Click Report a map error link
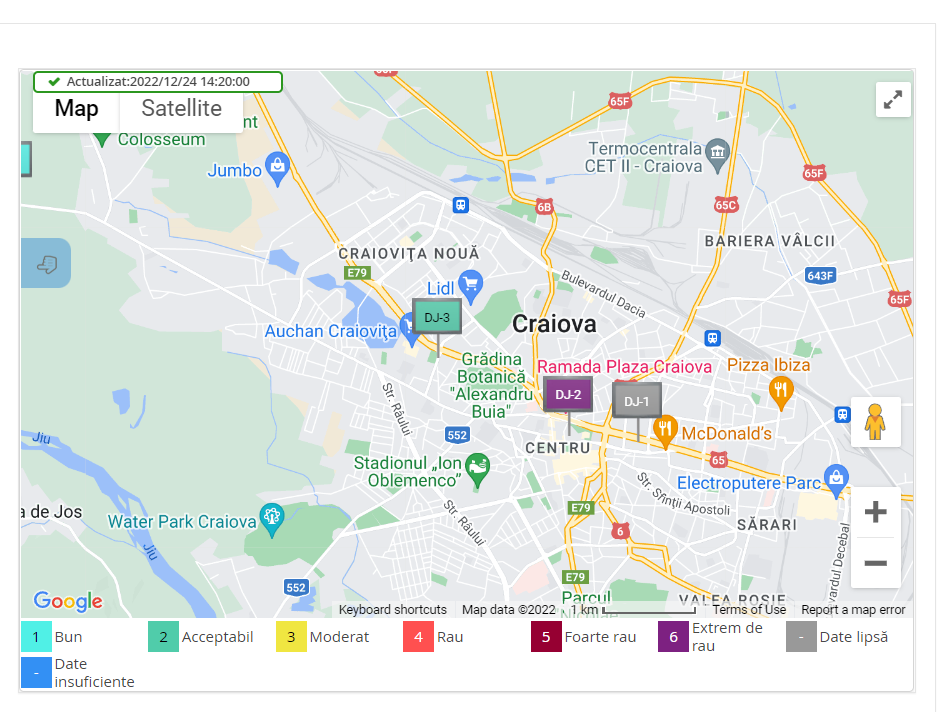The width and height of the screenshot is (942, 712). (853, 609)
